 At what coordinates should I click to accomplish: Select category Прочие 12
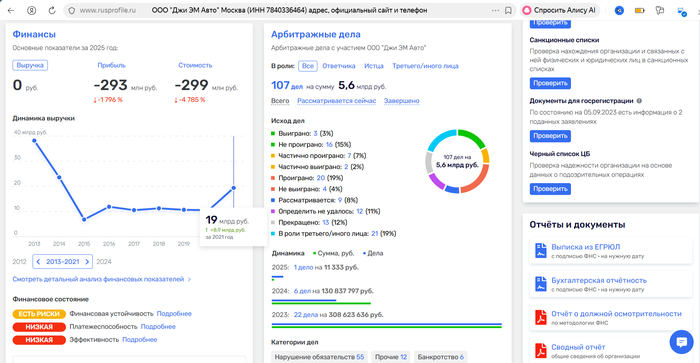click(391, 357)
